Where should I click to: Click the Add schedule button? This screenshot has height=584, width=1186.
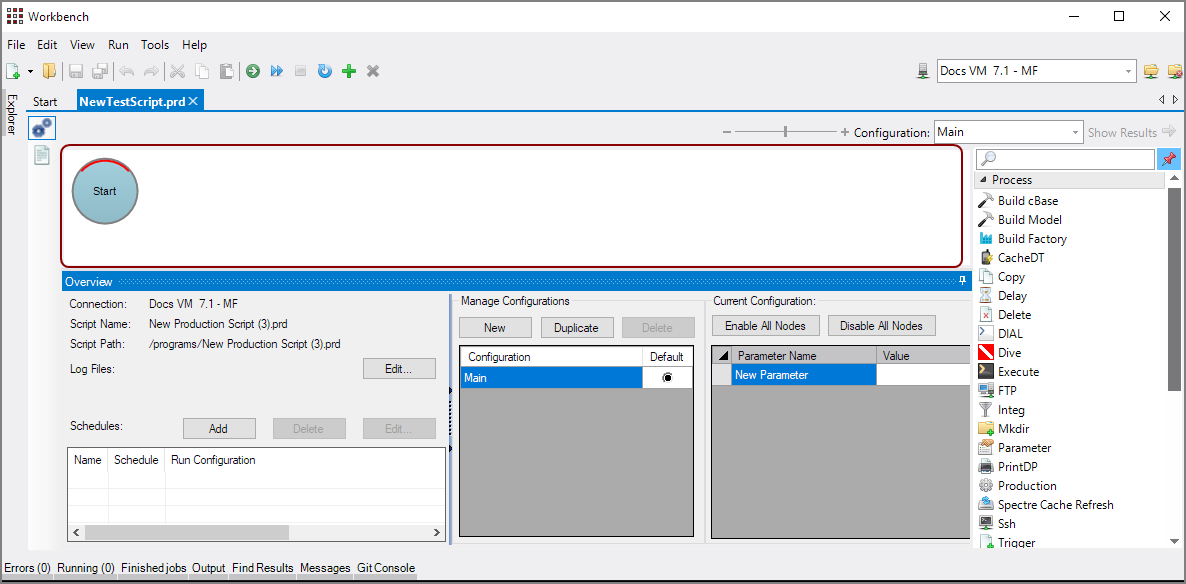[218, 428]
